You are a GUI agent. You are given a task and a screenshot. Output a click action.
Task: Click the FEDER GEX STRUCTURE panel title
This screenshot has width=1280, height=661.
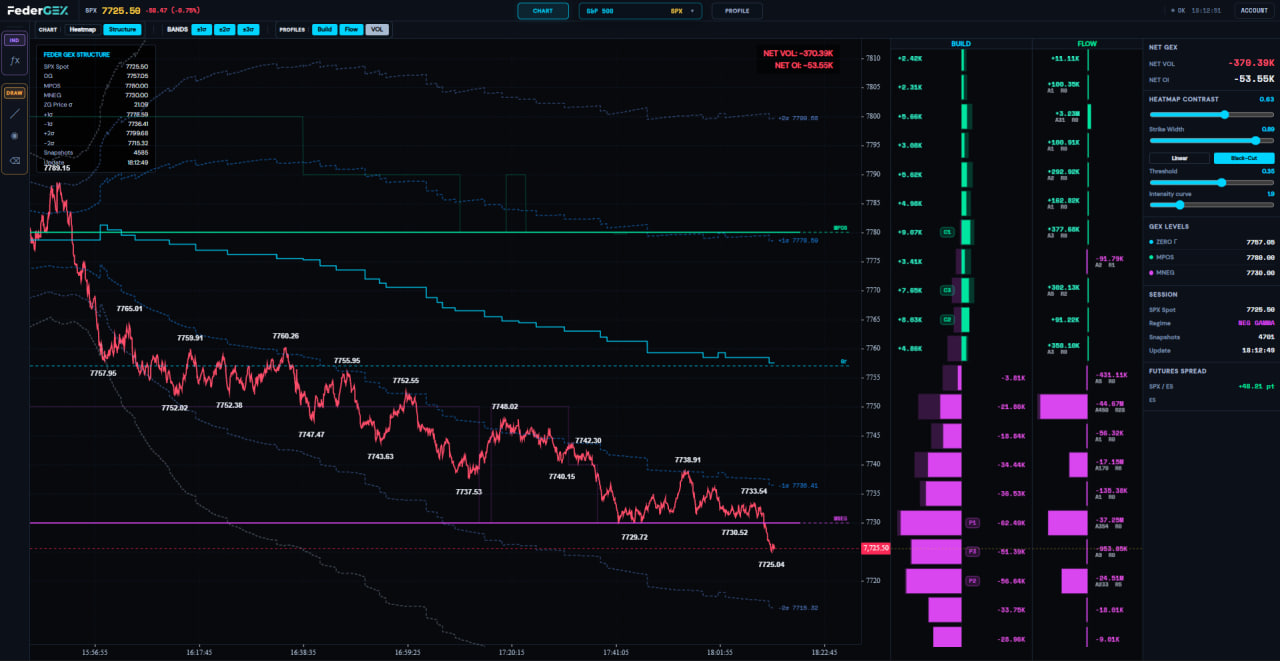77,54
